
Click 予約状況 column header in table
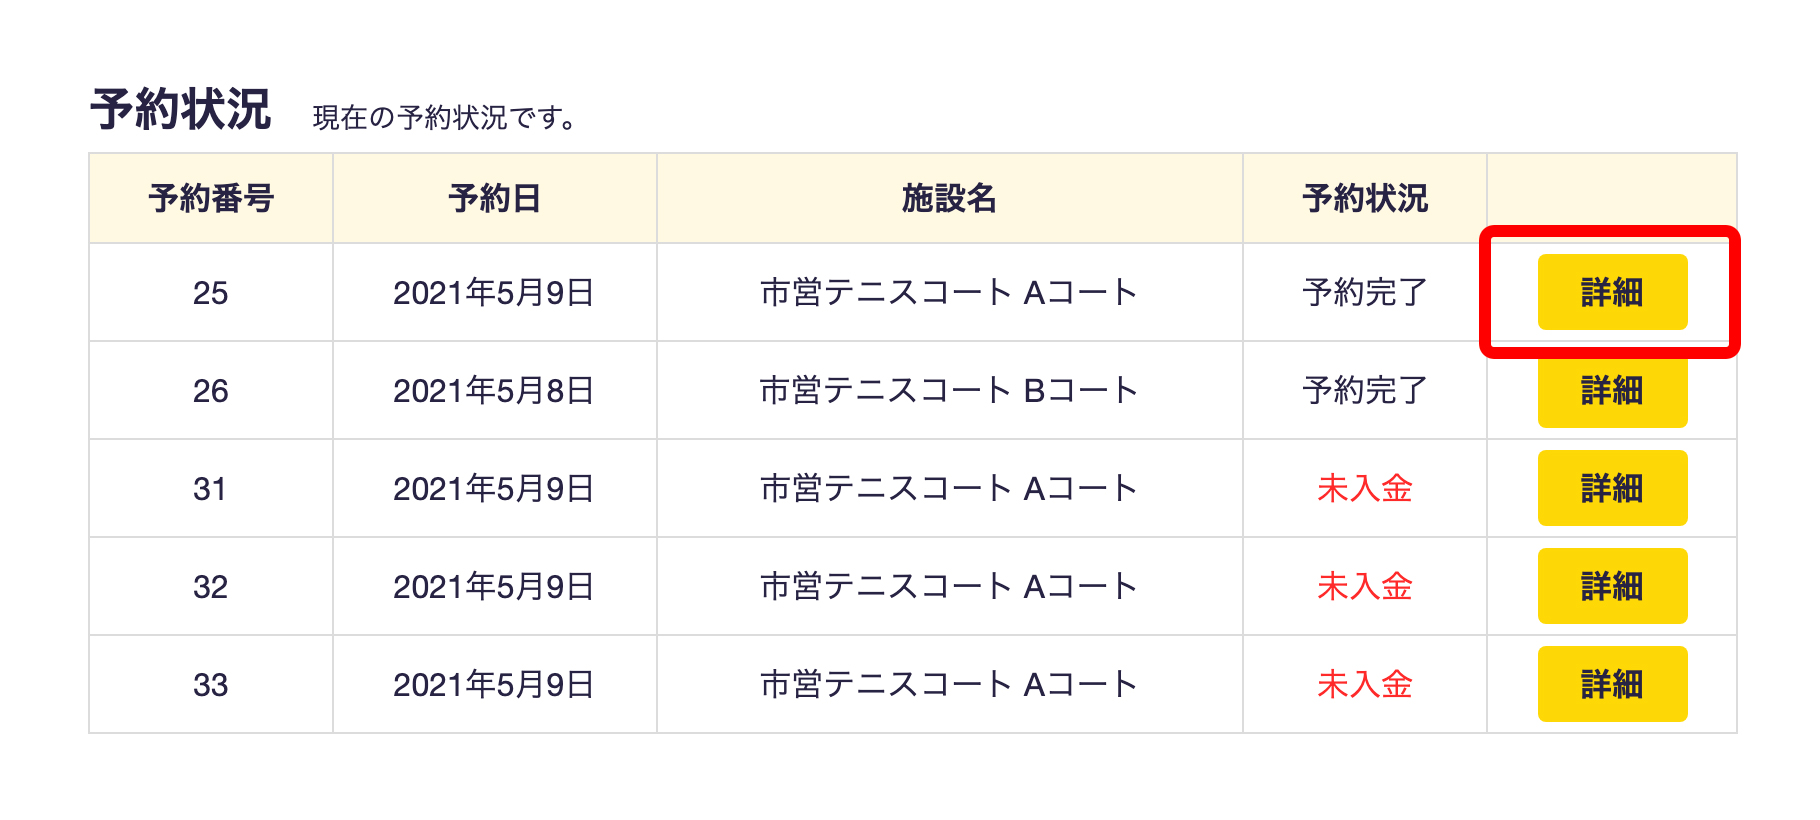(1364, 198)
